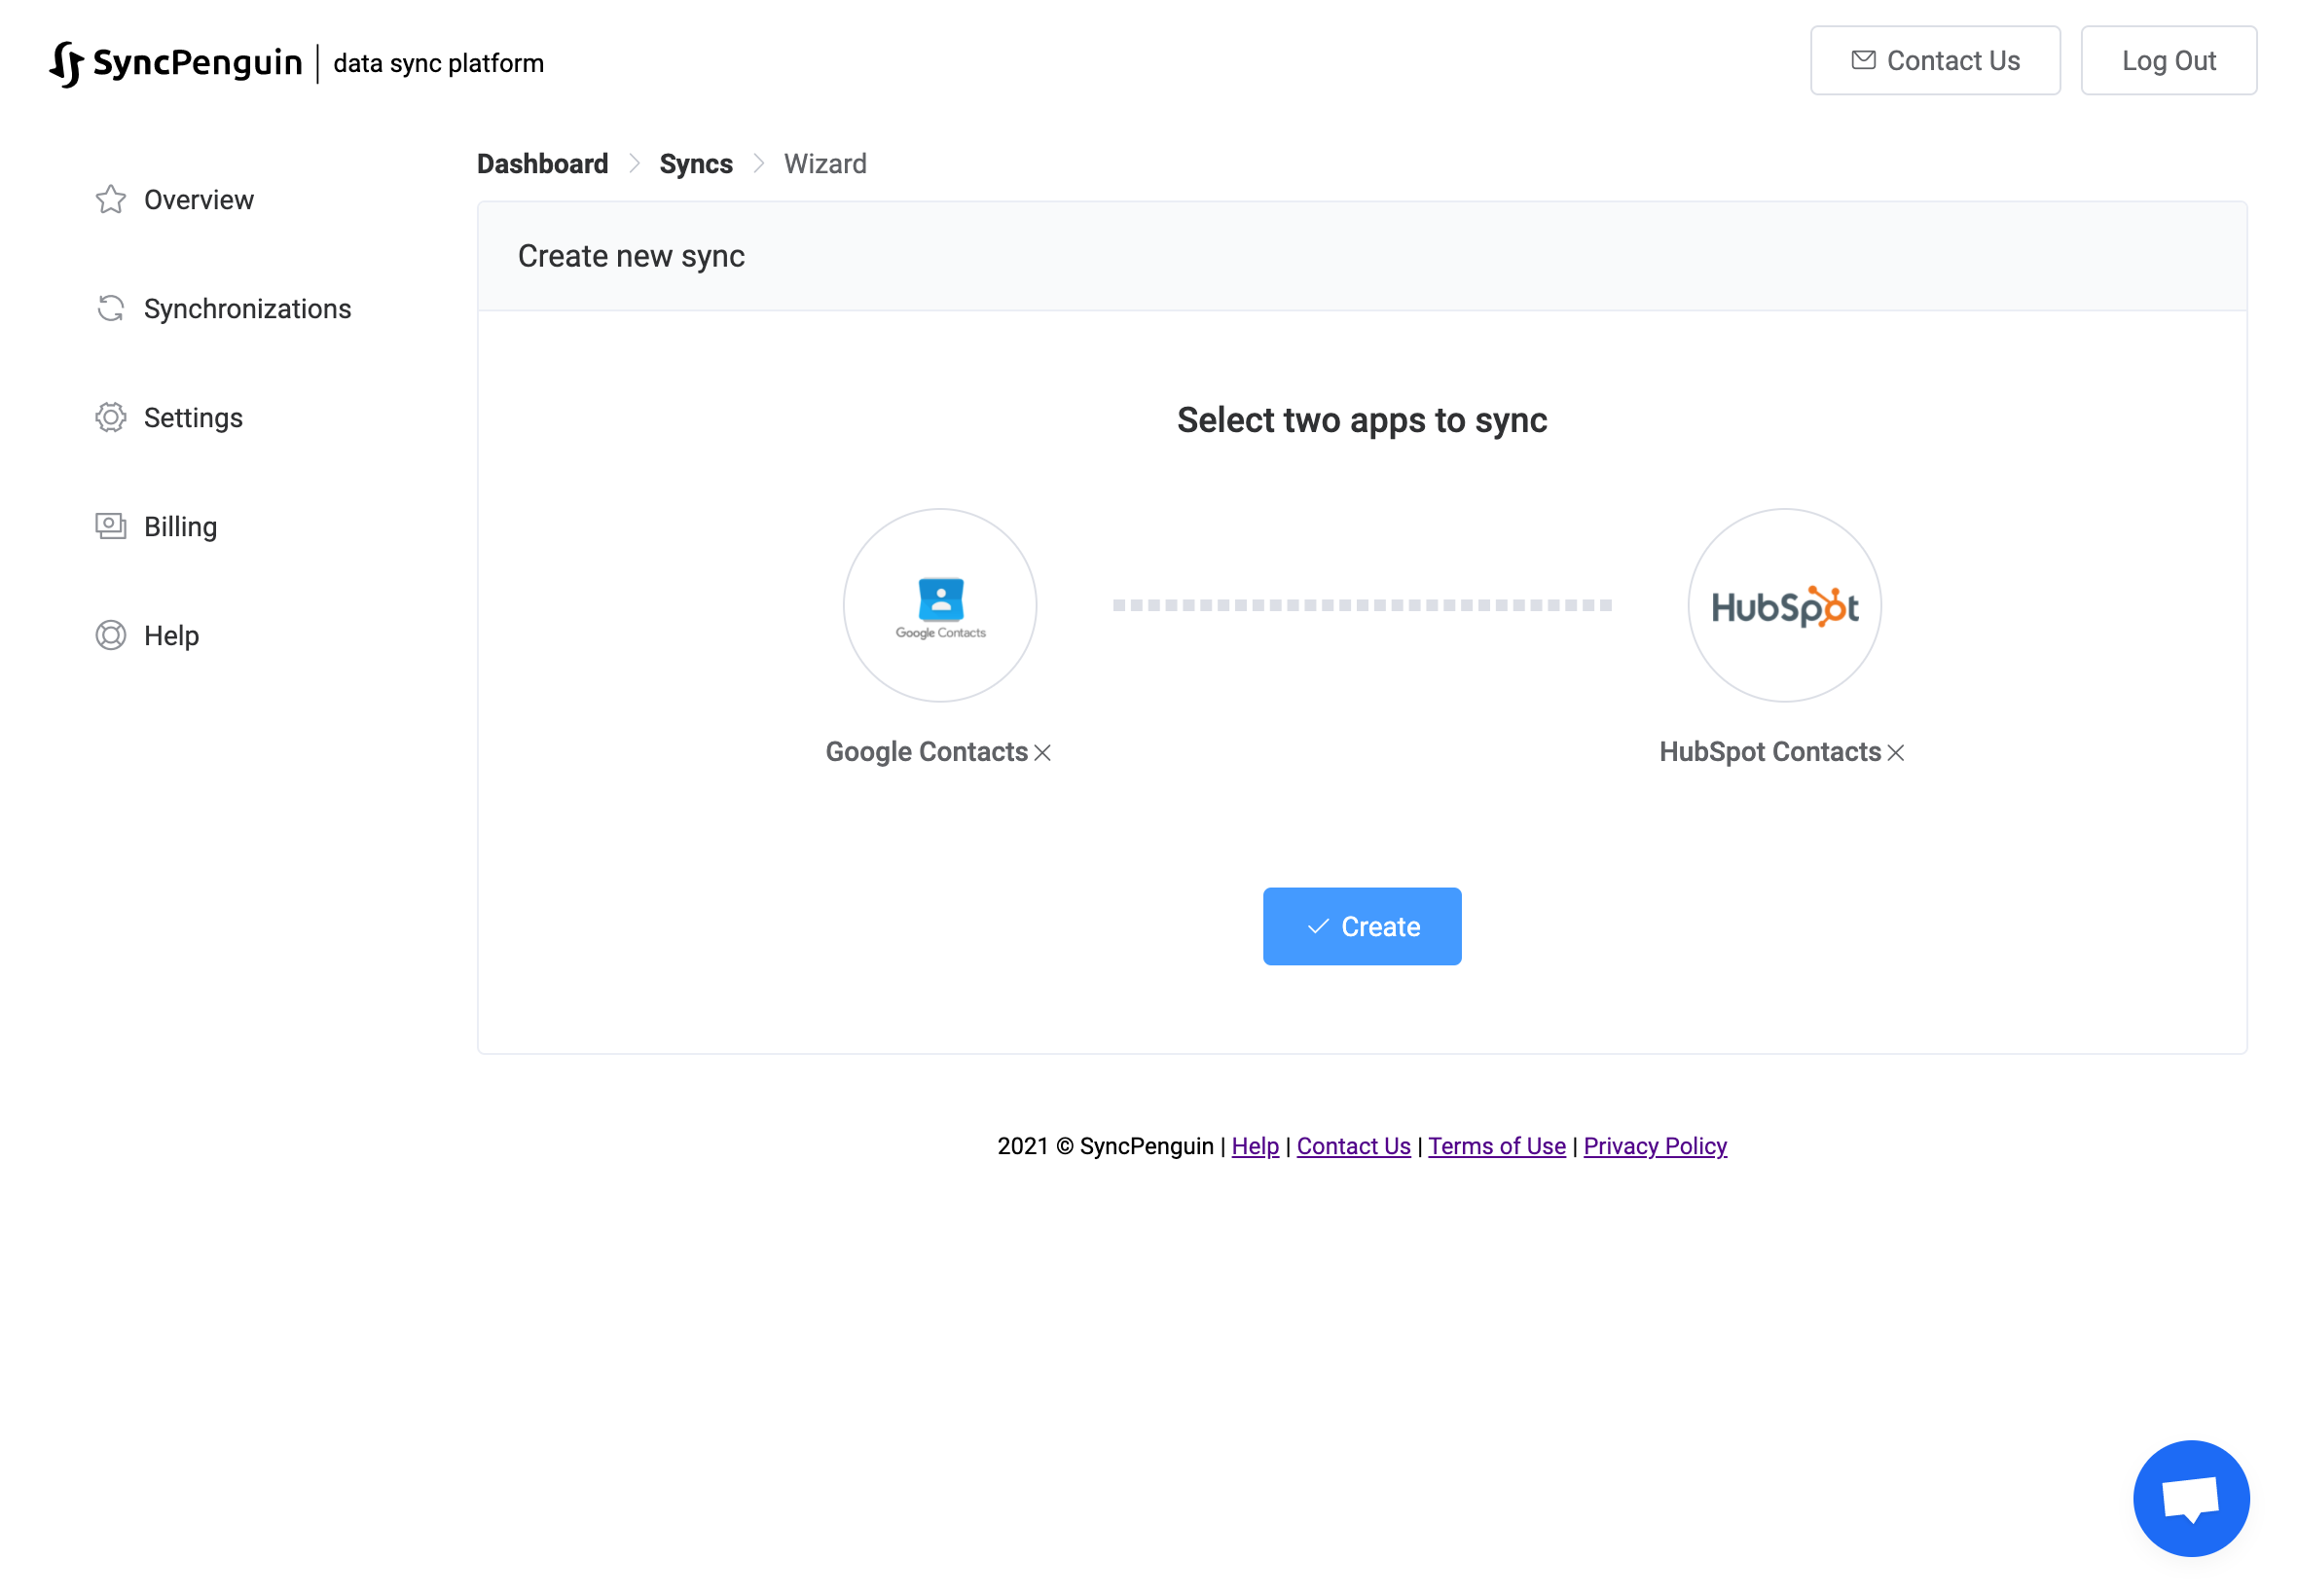Remove Google Contacts with the X
The image size is (2297, 1596).
pos(1042,753)
